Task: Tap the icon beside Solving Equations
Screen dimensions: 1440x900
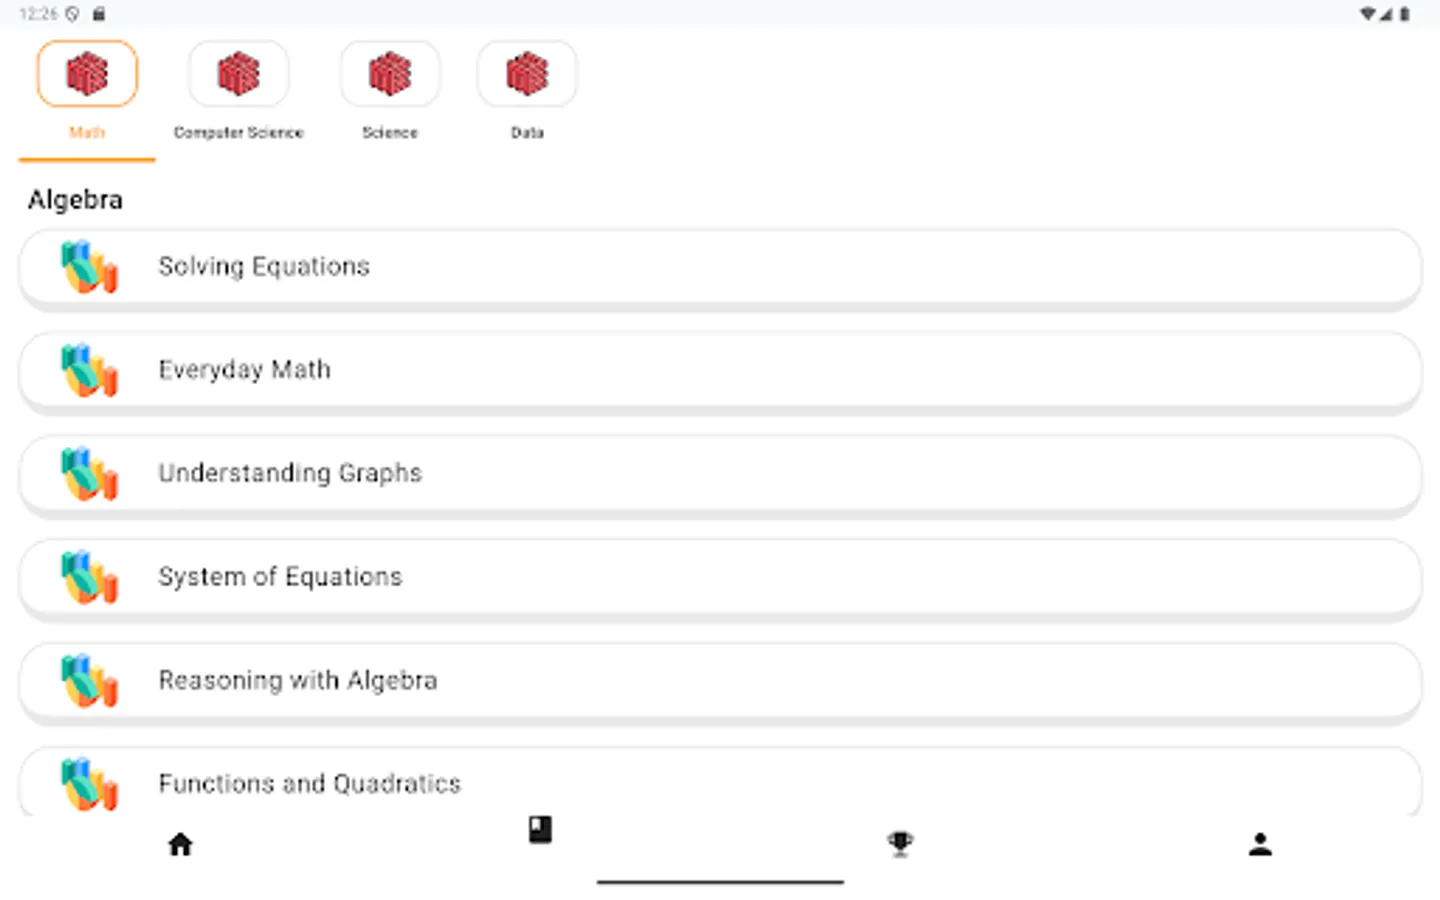Action: pos(89,267)
